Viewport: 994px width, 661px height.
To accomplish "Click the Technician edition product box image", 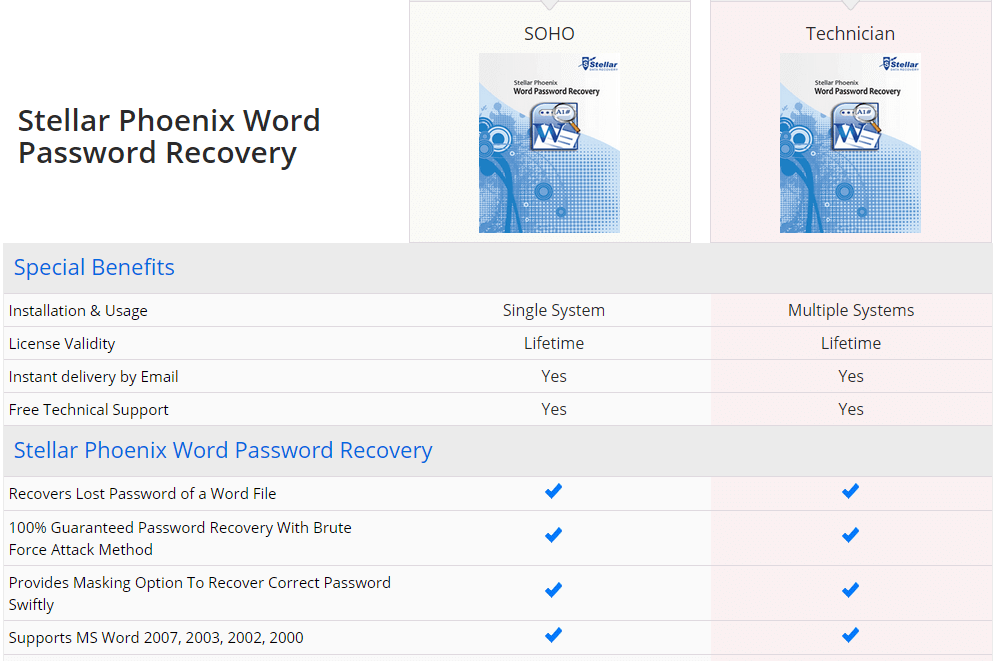I will click(850, 143).
